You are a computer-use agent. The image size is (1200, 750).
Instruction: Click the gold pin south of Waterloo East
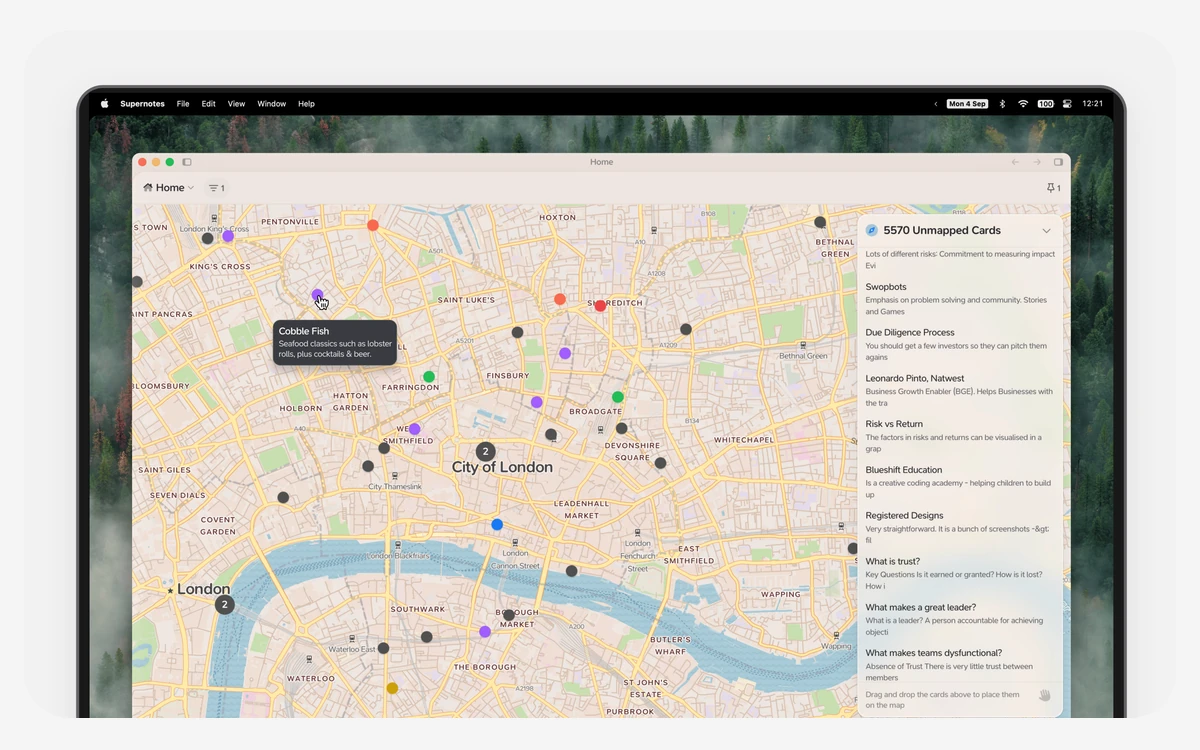tap(392, 688)
